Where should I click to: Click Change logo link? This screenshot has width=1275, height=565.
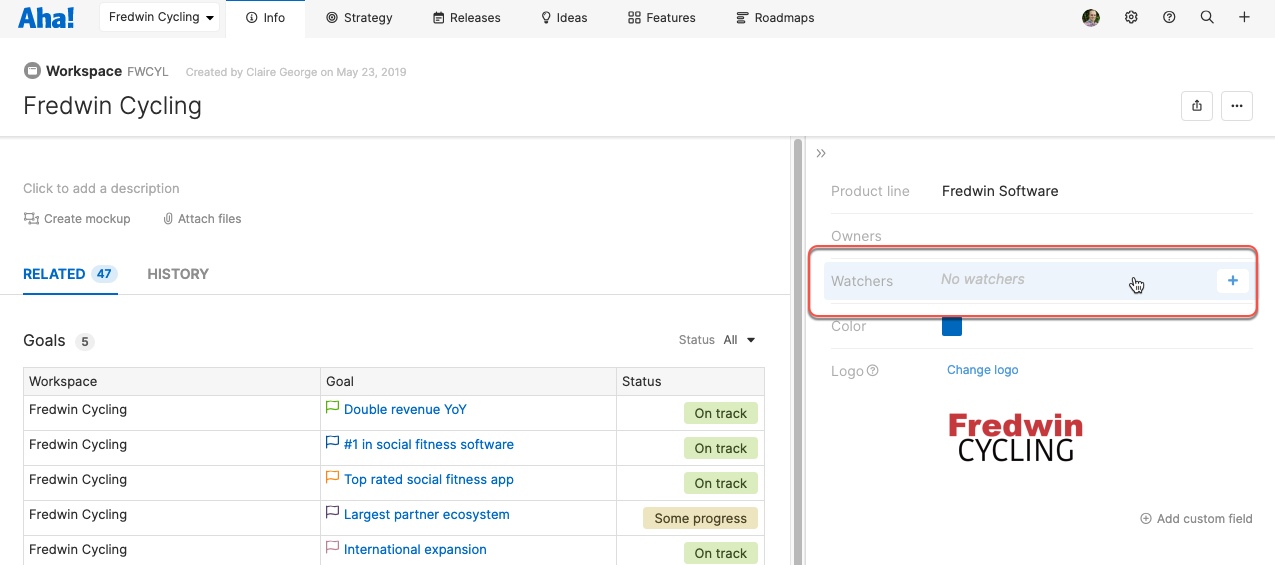[983, 370]
